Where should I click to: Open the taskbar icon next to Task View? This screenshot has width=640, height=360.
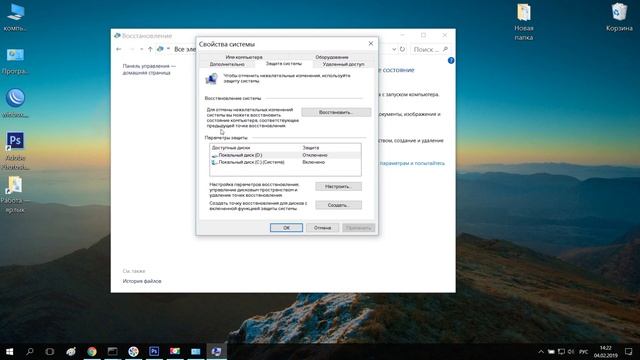click(71, 351)
